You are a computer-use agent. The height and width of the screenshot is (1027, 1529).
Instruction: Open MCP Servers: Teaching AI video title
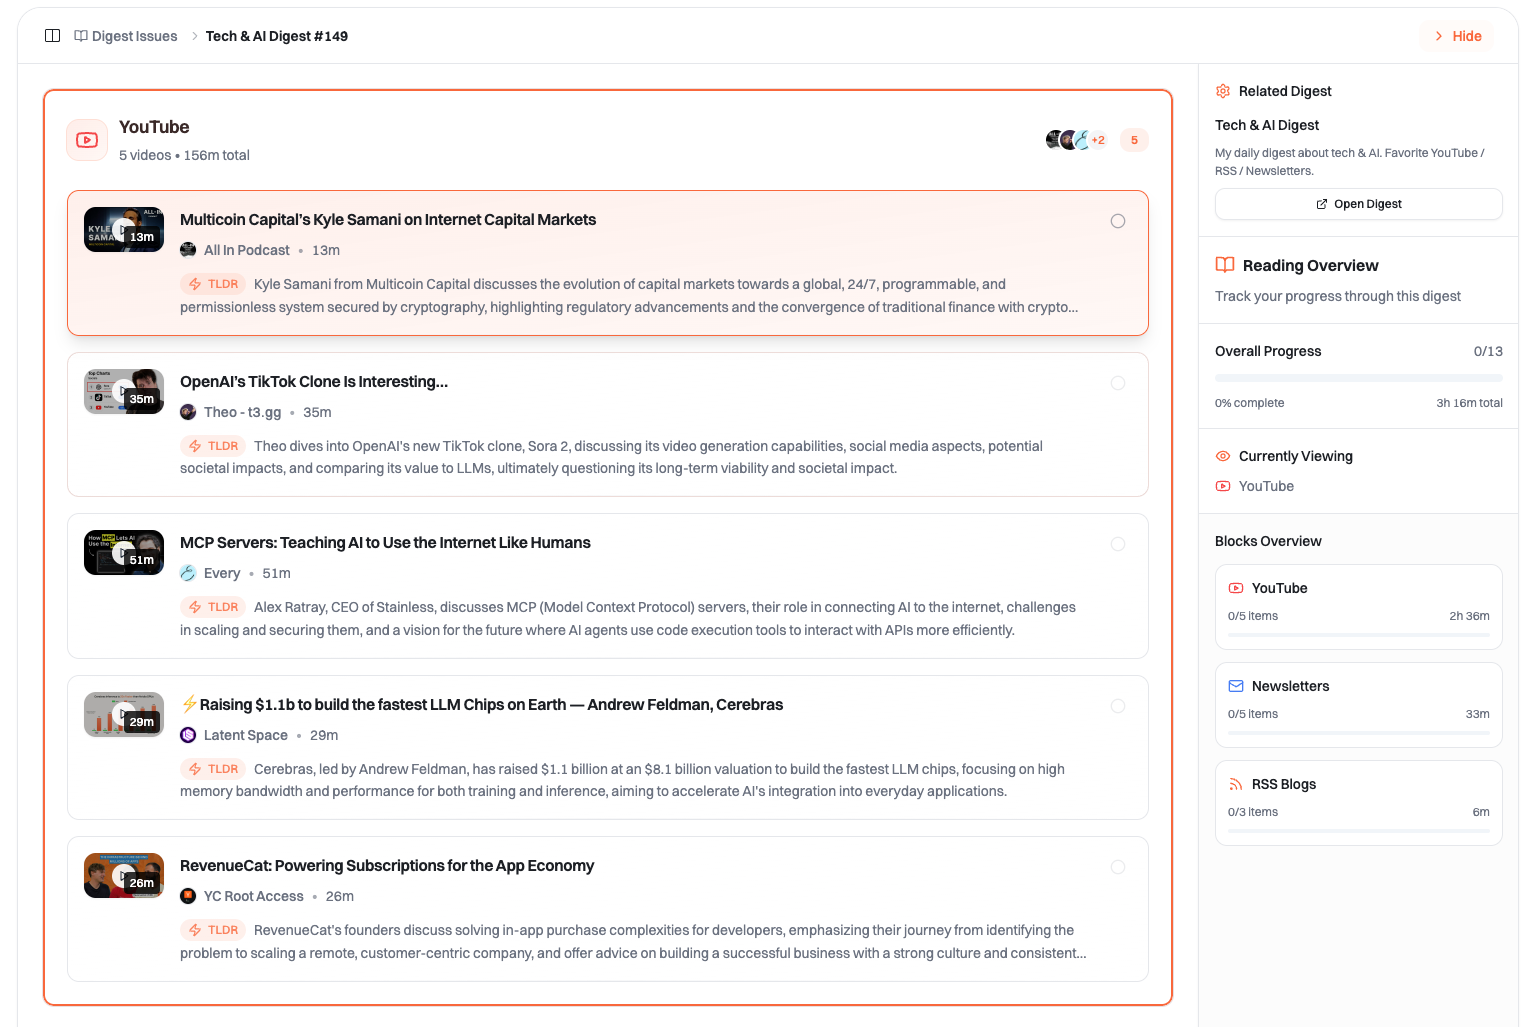pyautogui.click(x=385, y=543)
